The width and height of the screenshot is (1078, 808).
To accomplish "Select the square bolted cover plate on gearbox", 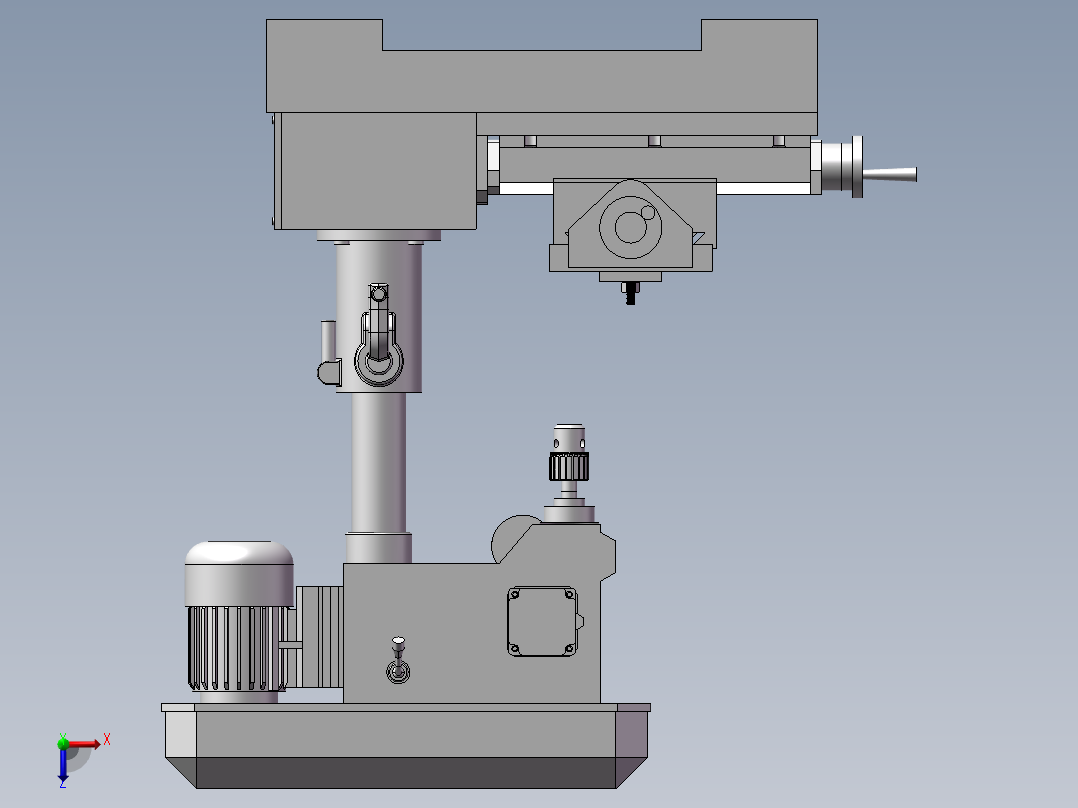I will [542, 622].
